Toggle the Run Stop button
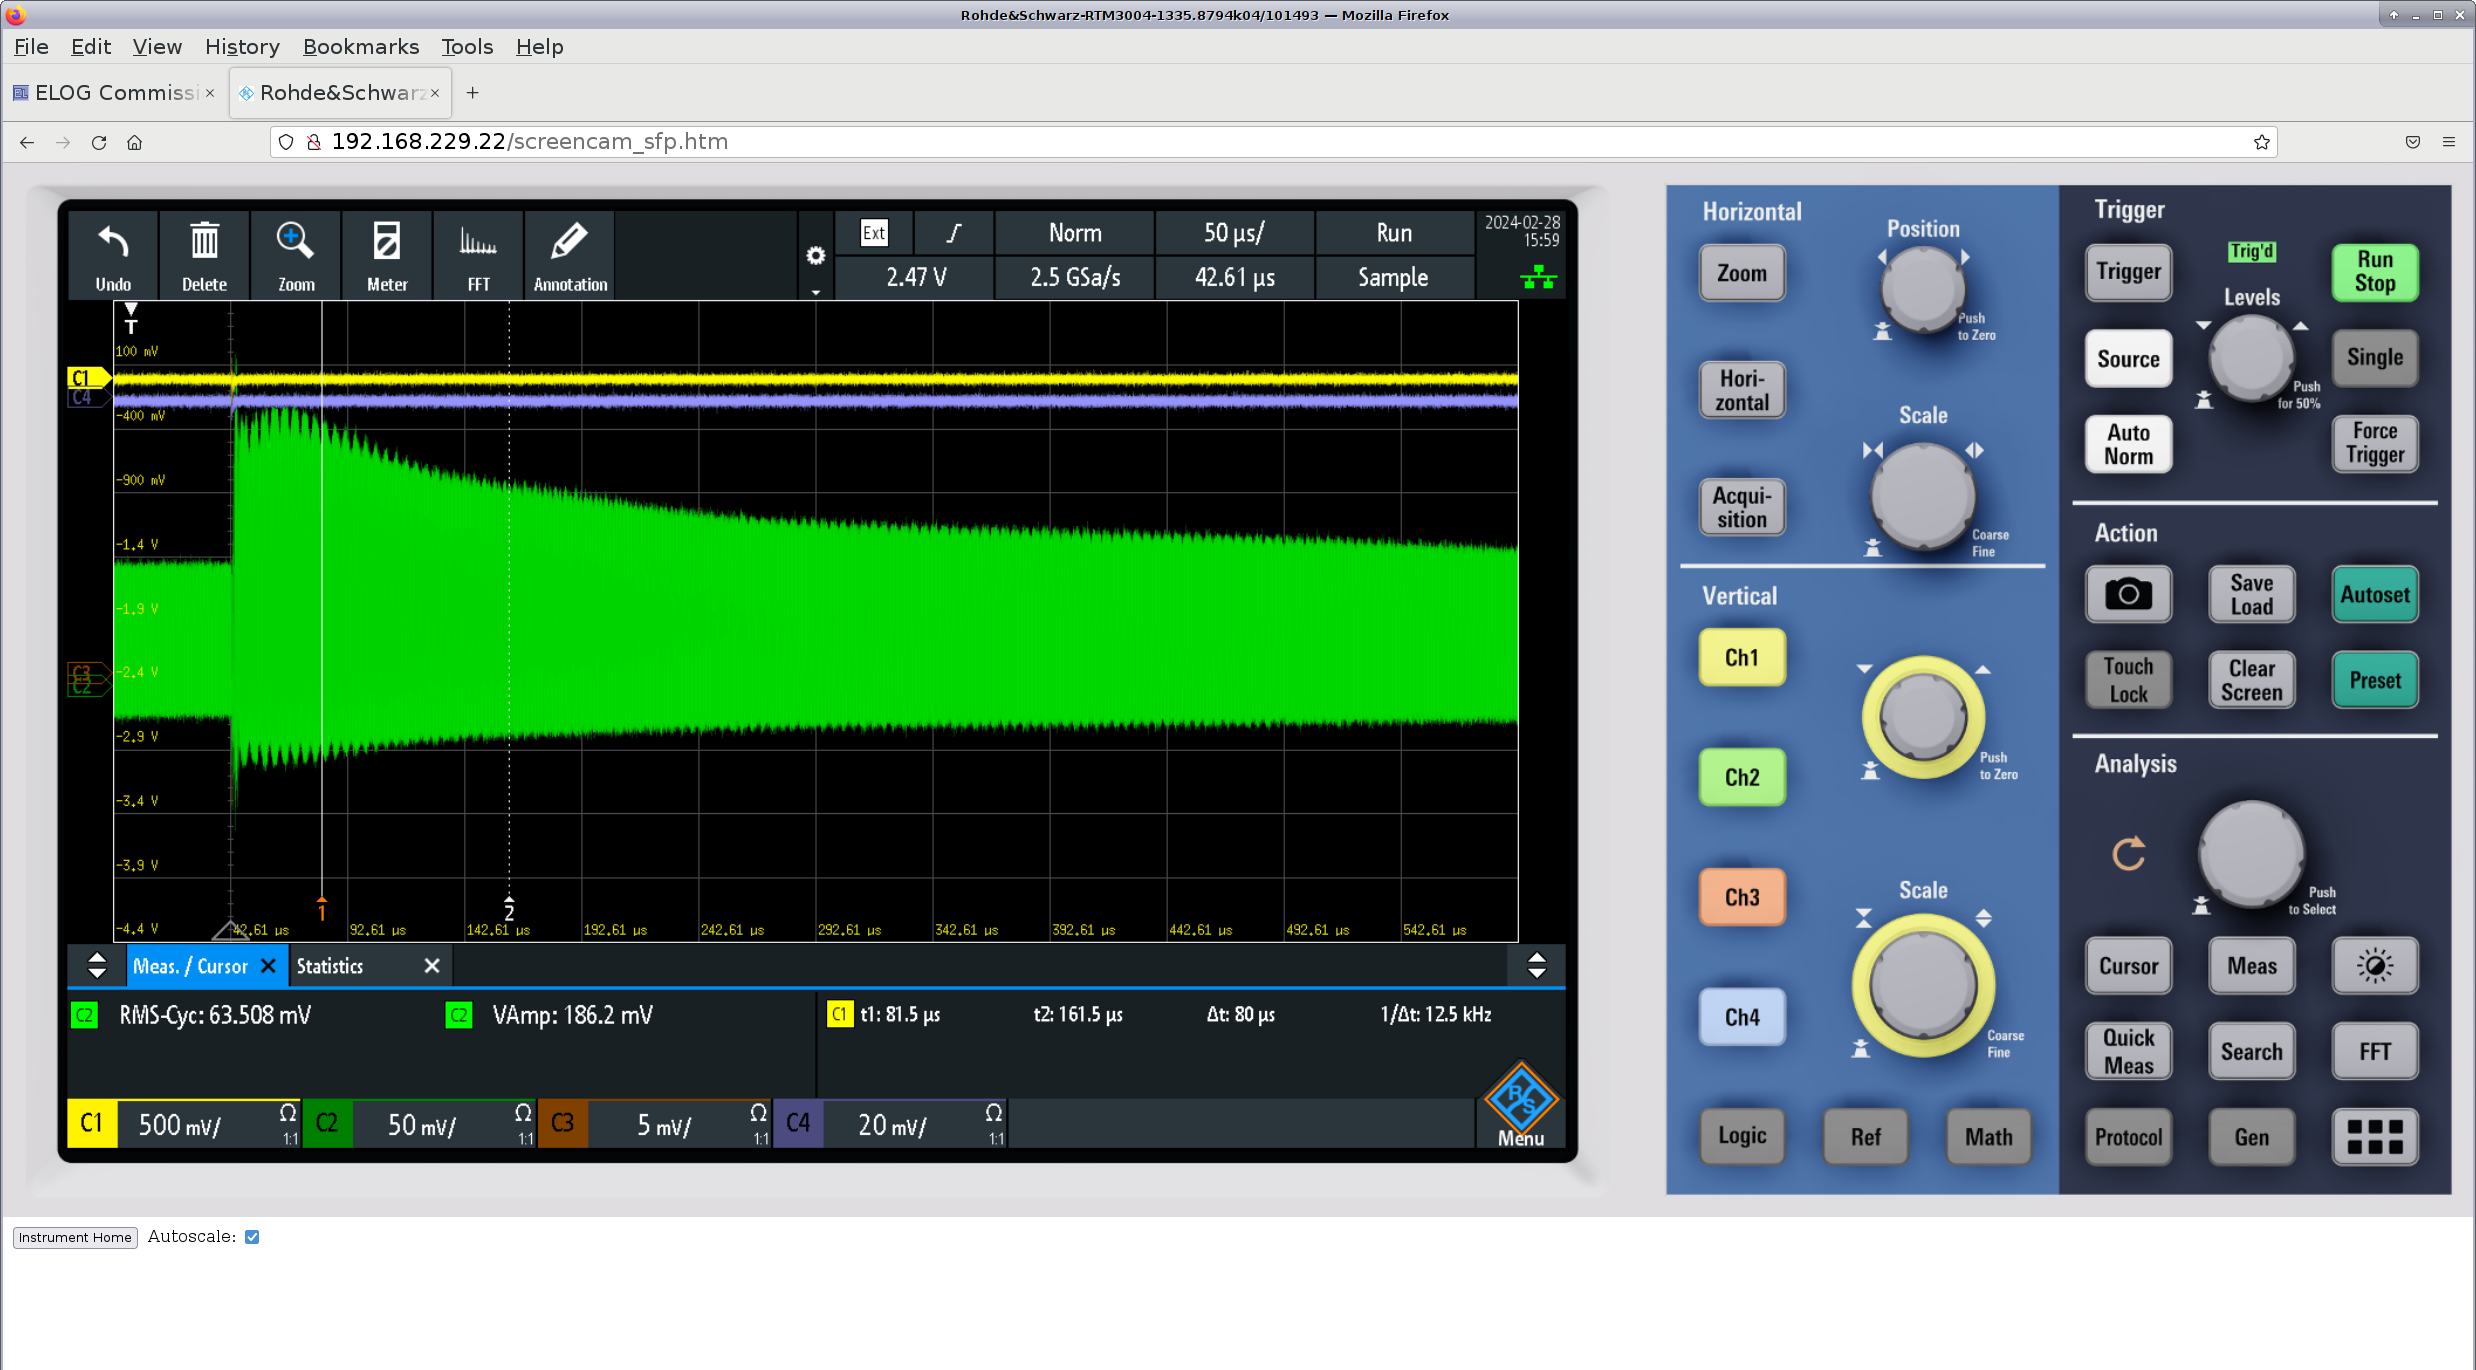Screen dimensions: 2476x1370 pos(2374,272)
